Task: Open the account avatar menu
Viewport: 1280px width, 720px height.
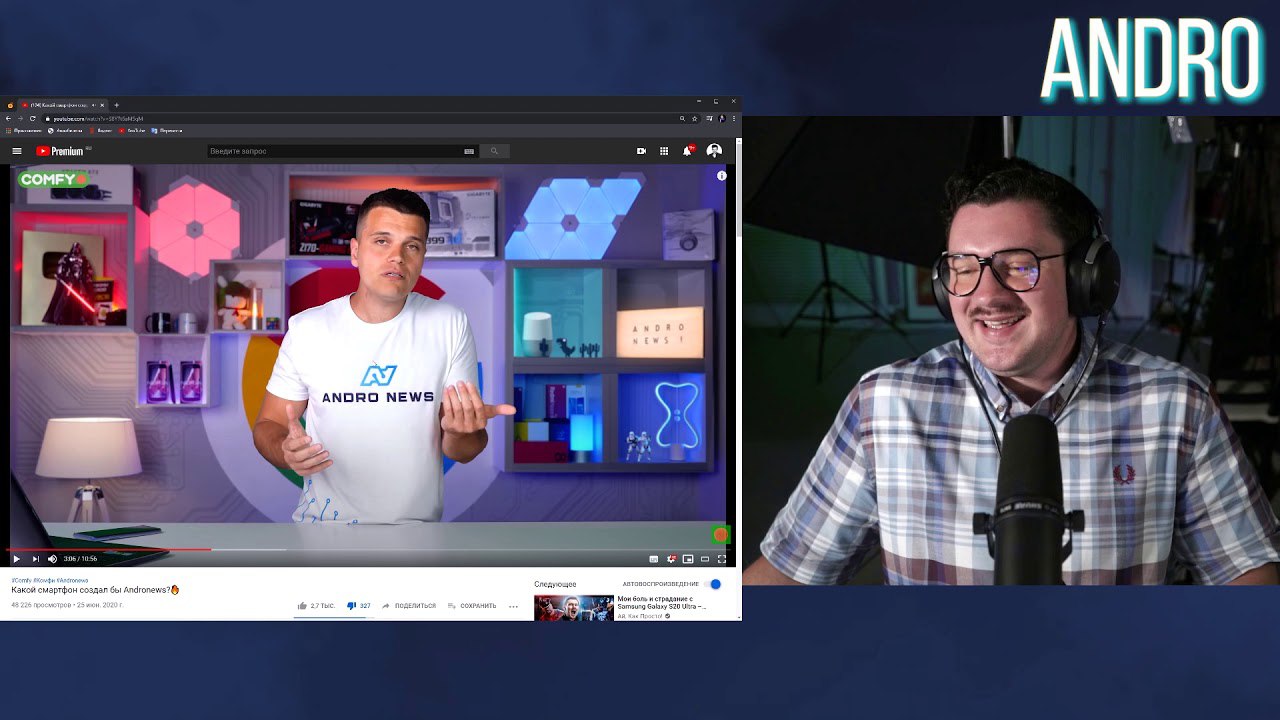Action: coord(714,151)
